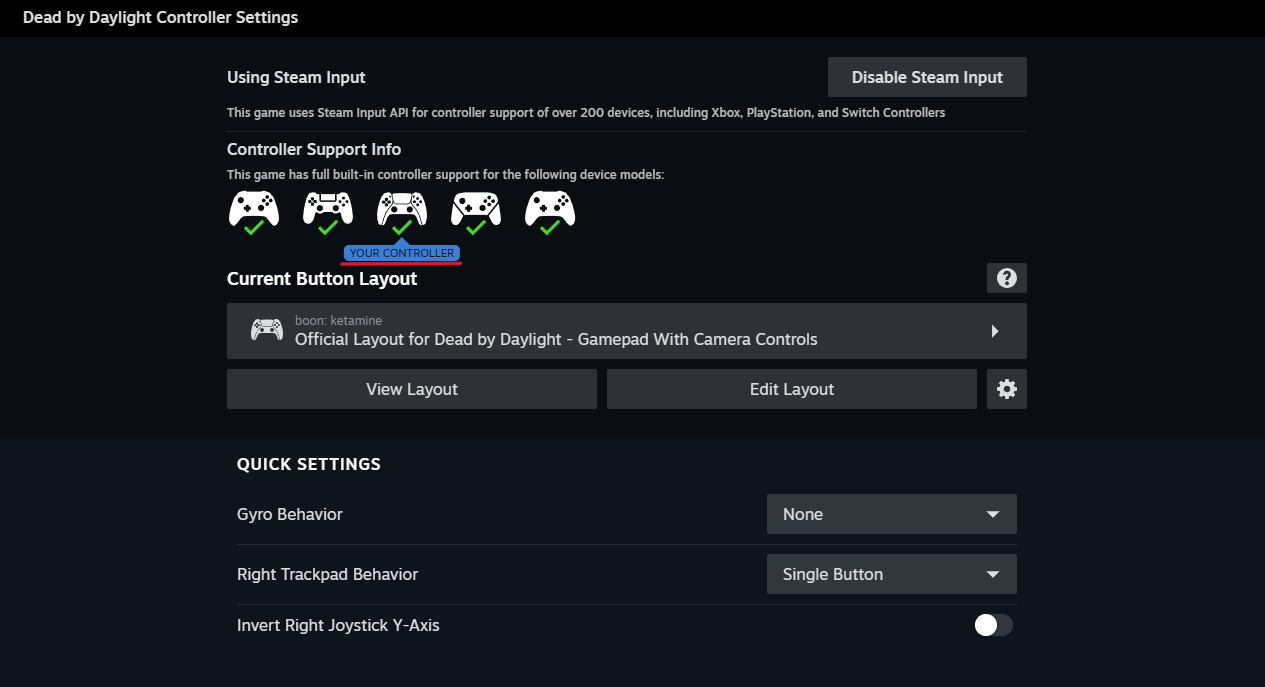
Task: Click Disable Steam Input button
Action: (x=927, y=77)
